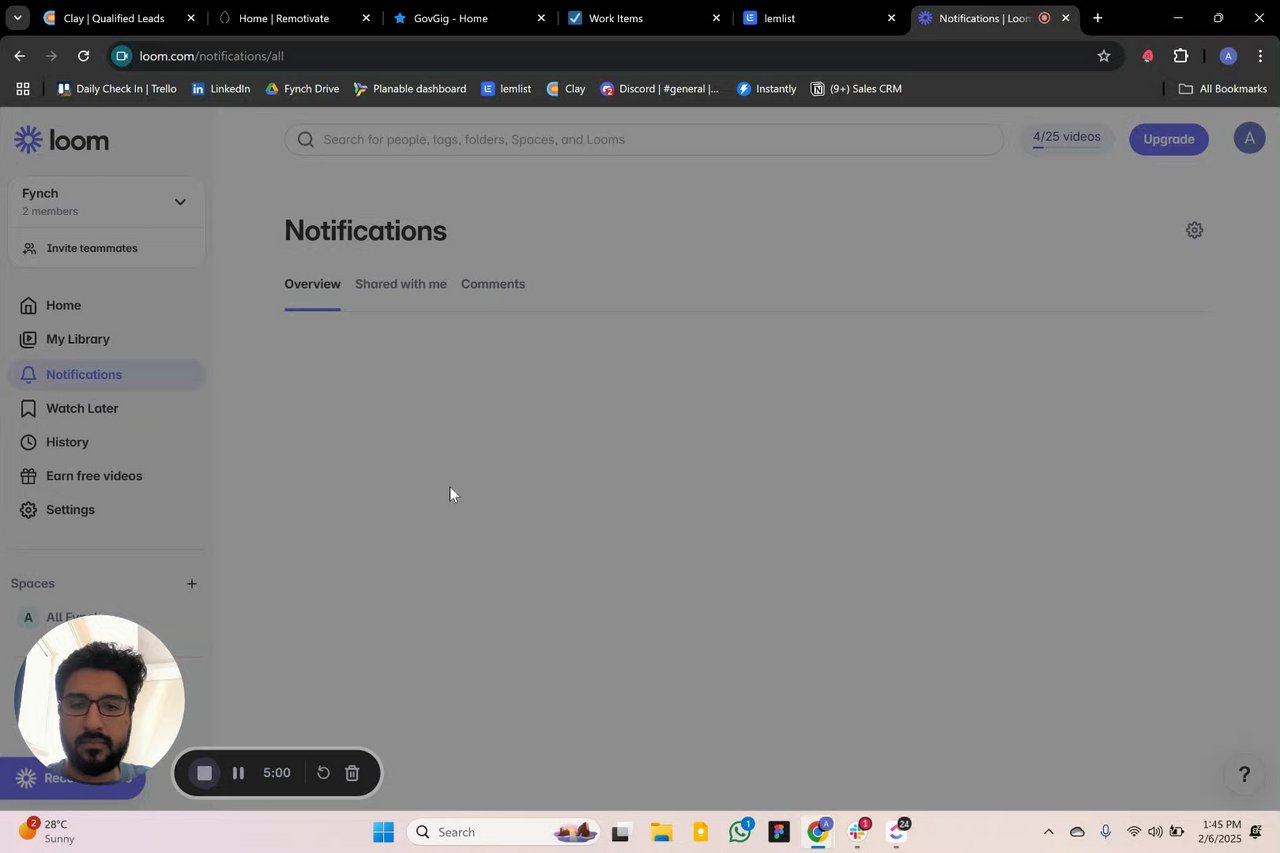Open Sales CRM Notion bookmark
The image size is (1280, 853).
tap(856, 89)
